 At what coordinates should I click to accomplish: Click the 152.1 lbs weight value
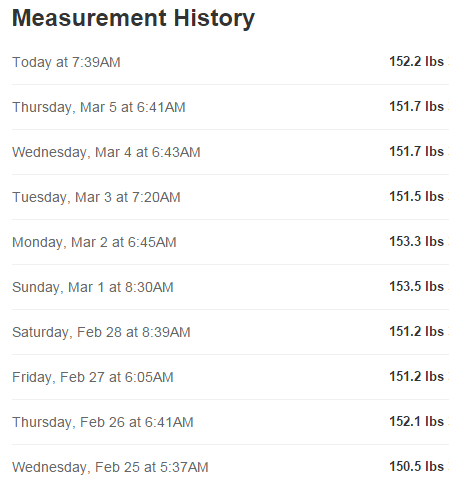click(x=417, y=422)
